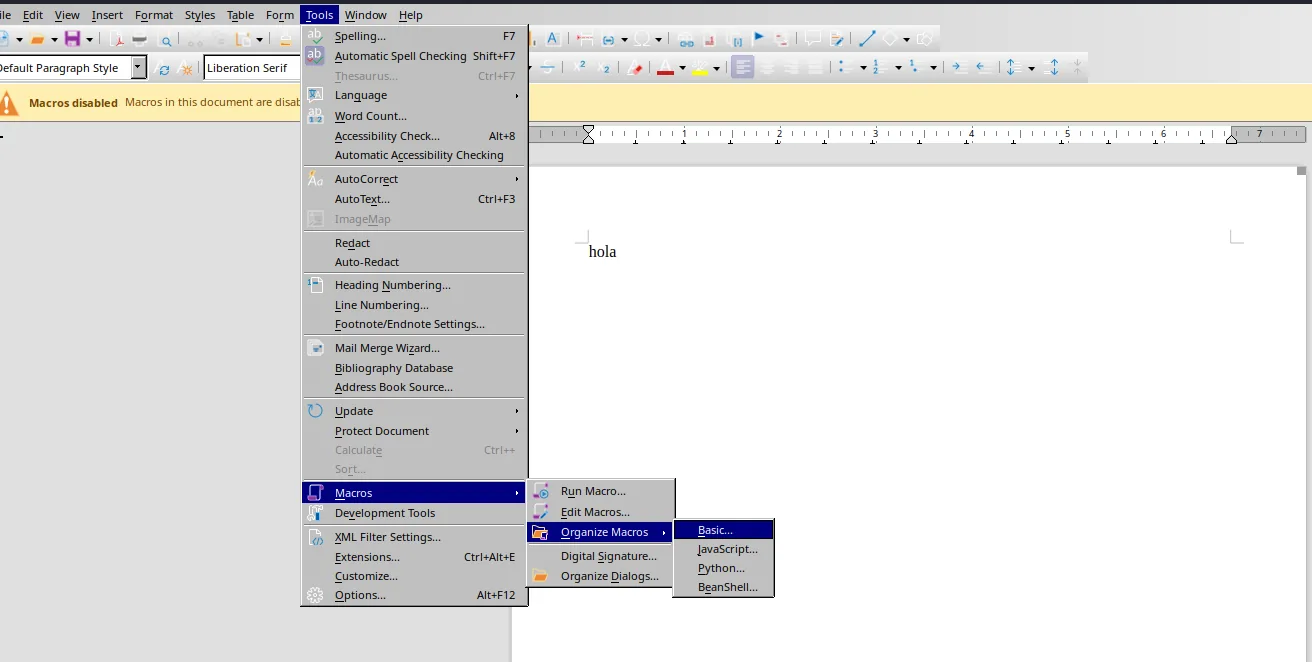1312x662 pixels.
Task: Insert comment speech bubble icon
Action: coord(812,39)
